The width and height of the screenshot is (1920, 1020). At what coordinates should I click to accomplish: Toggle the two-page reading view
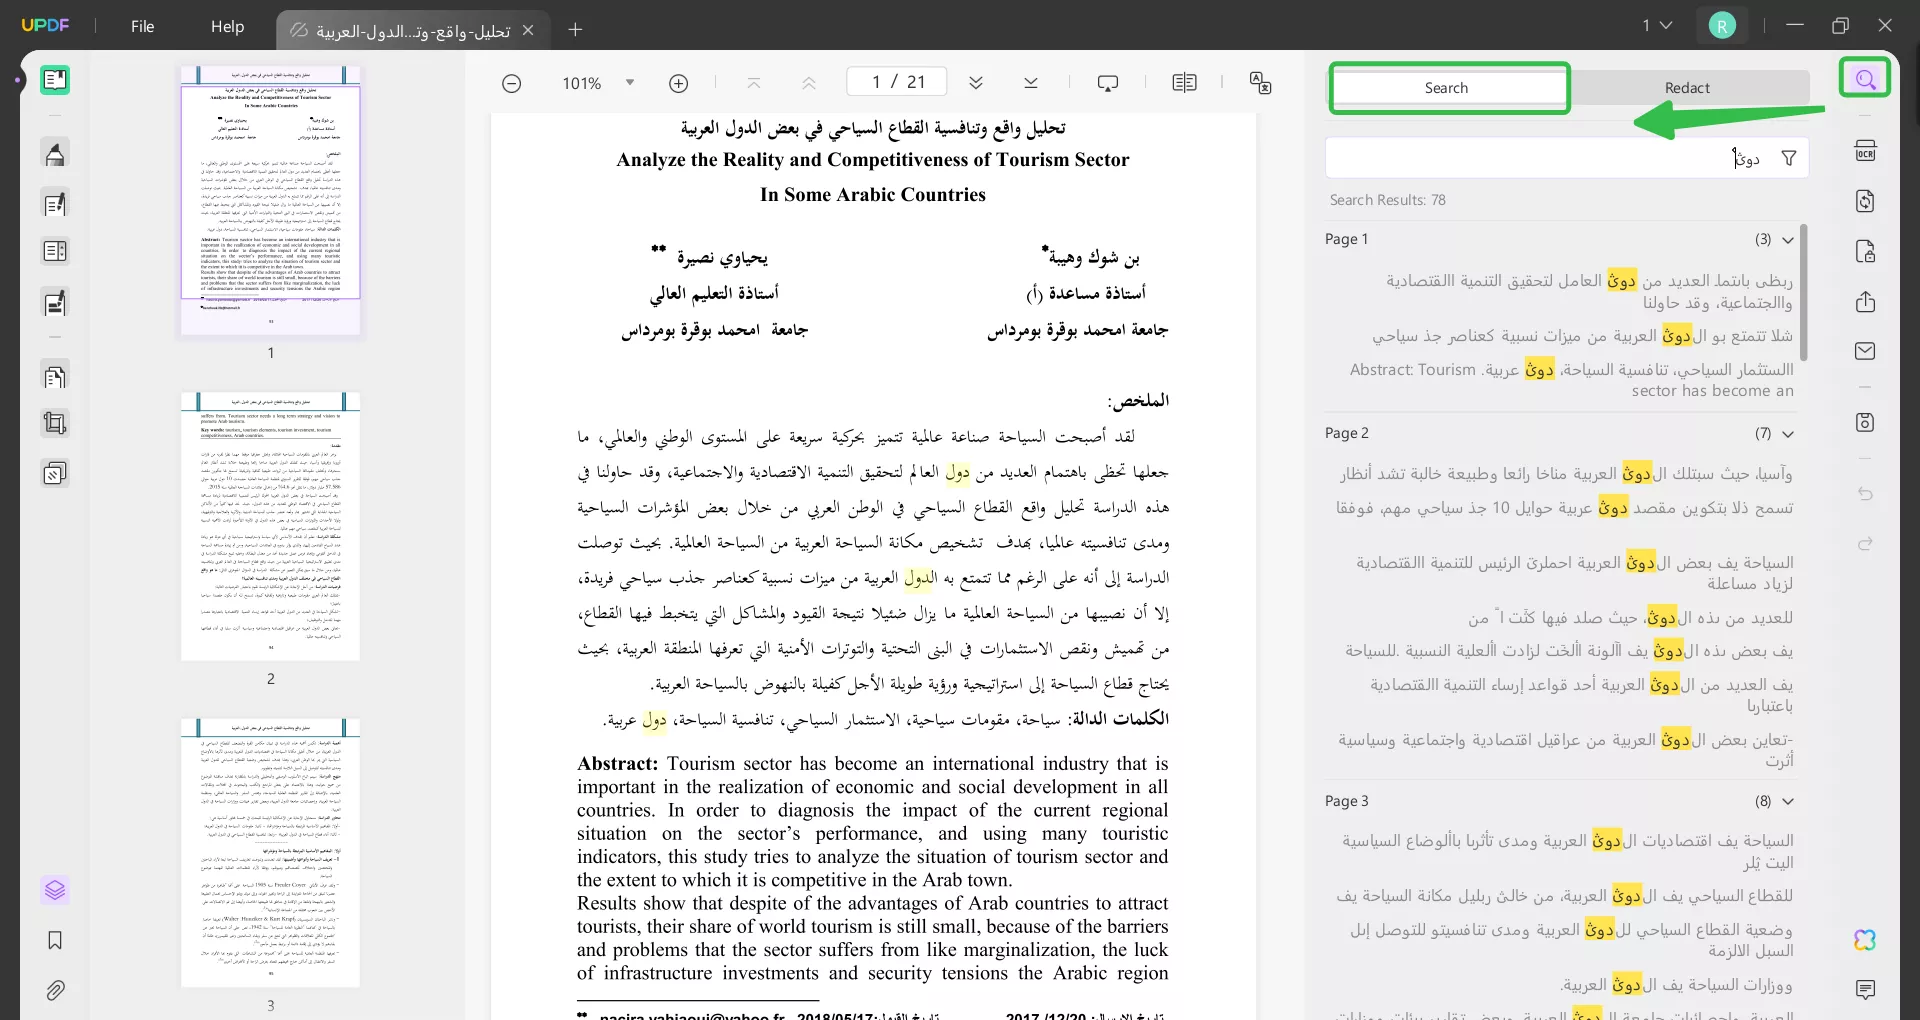pos(1186,83)
